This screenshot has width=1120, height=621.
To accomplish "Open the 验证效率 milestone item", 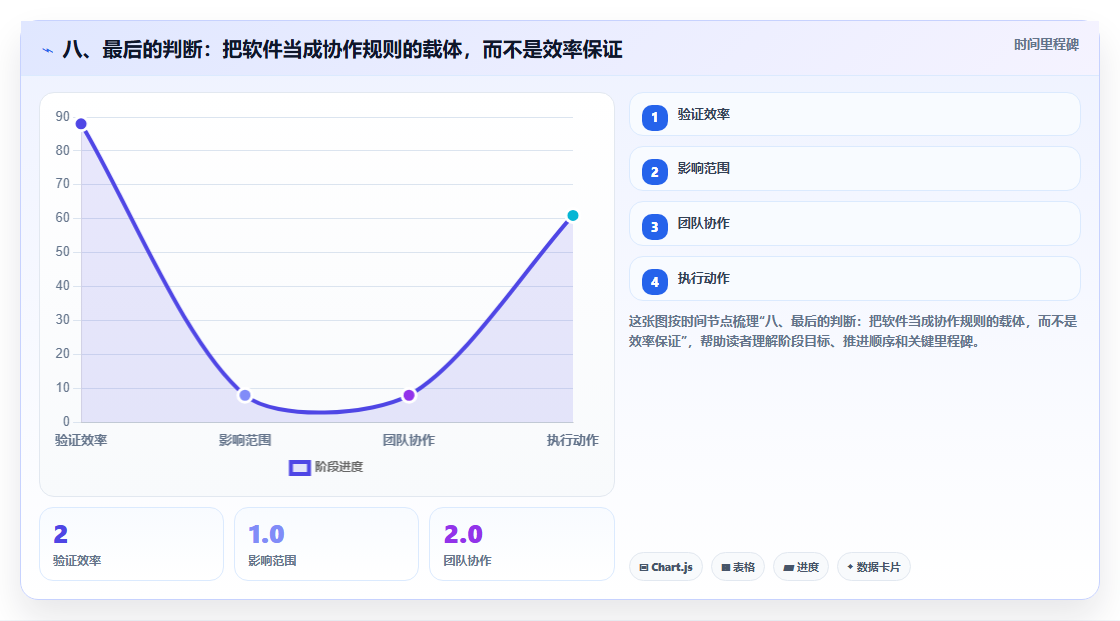I will [854, 114].
